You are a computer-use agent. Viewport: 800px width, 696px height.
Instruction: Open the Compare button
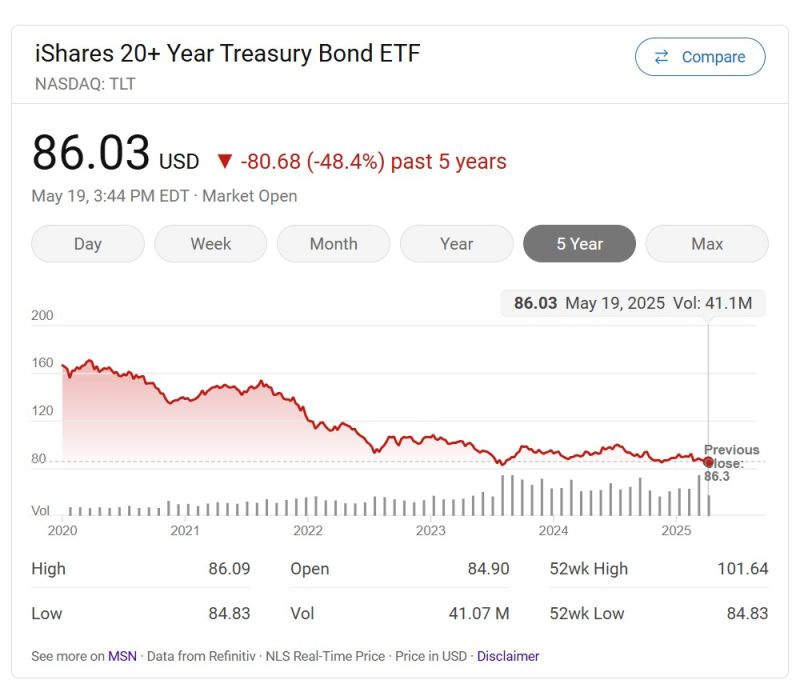click(700, 57)
